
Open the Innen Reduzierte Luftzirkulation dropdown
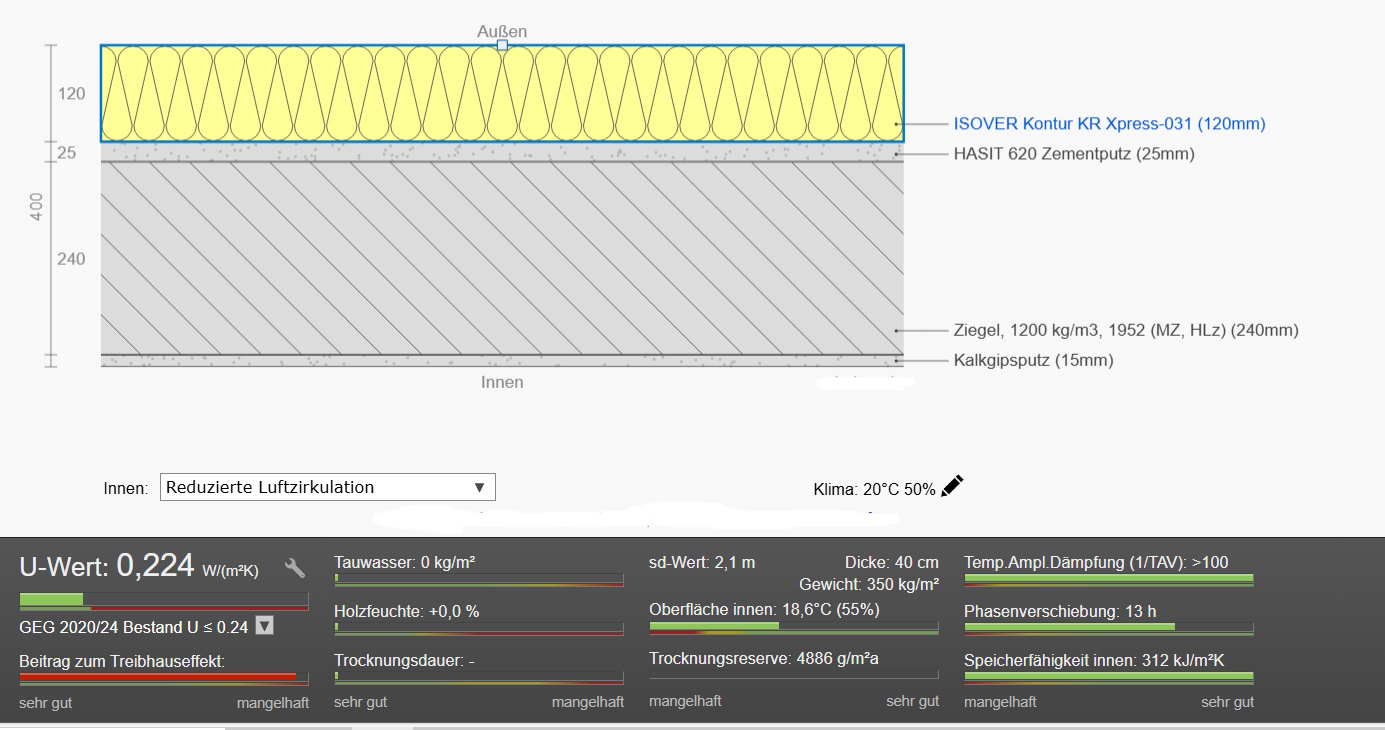click(x=327, y=488)
